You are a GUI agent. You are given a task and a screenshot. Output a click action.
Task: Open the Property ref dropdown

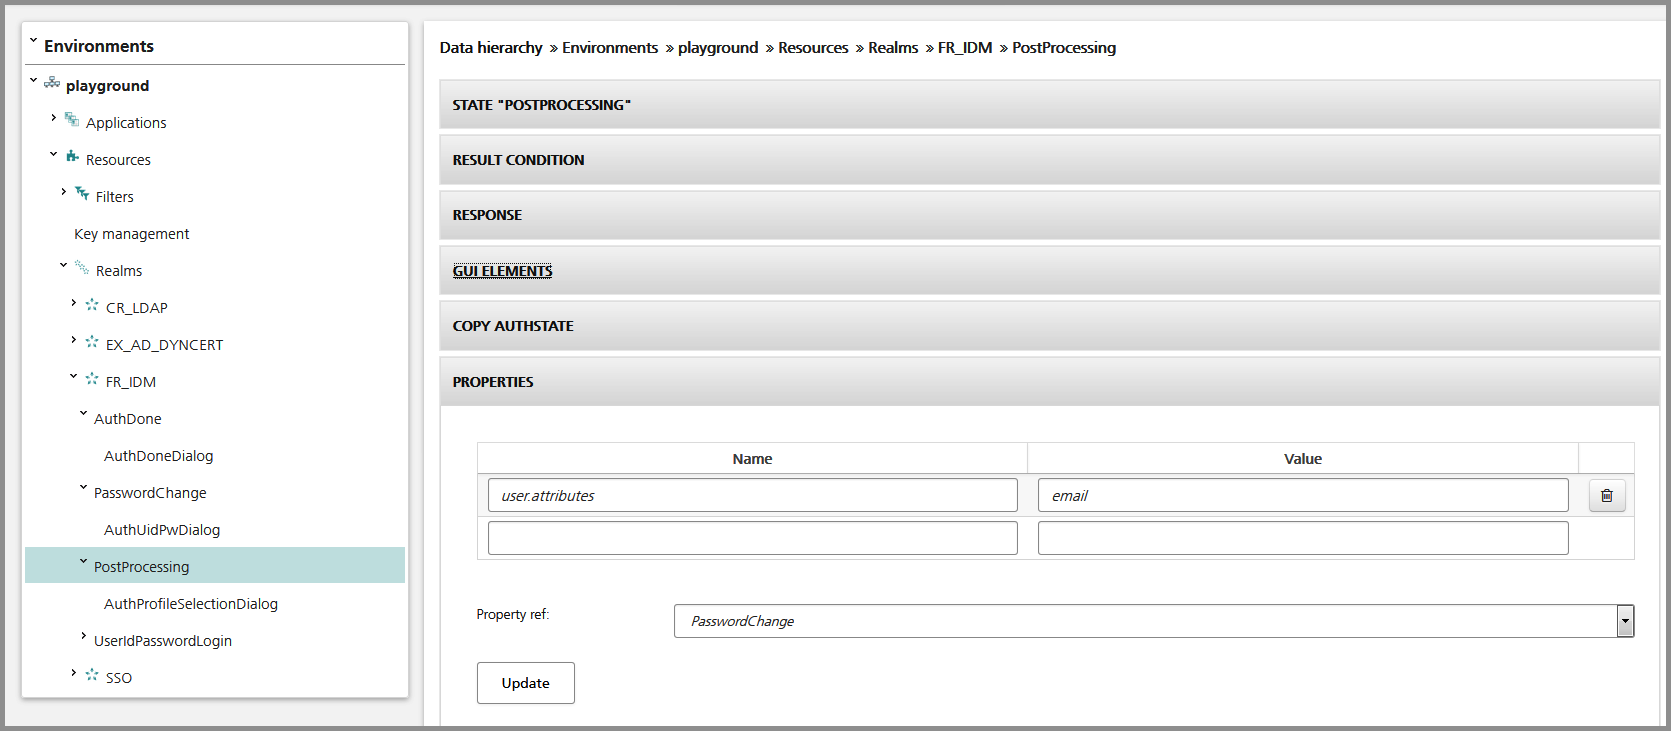pyautogui.click(x=1625, y=621)
